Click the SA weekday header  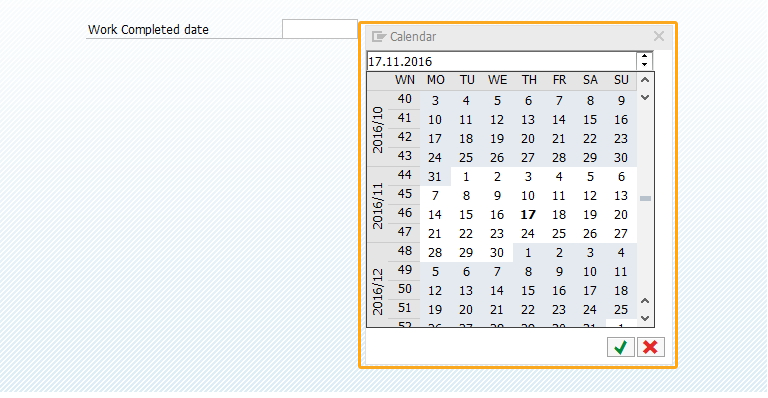click(590, 80)
